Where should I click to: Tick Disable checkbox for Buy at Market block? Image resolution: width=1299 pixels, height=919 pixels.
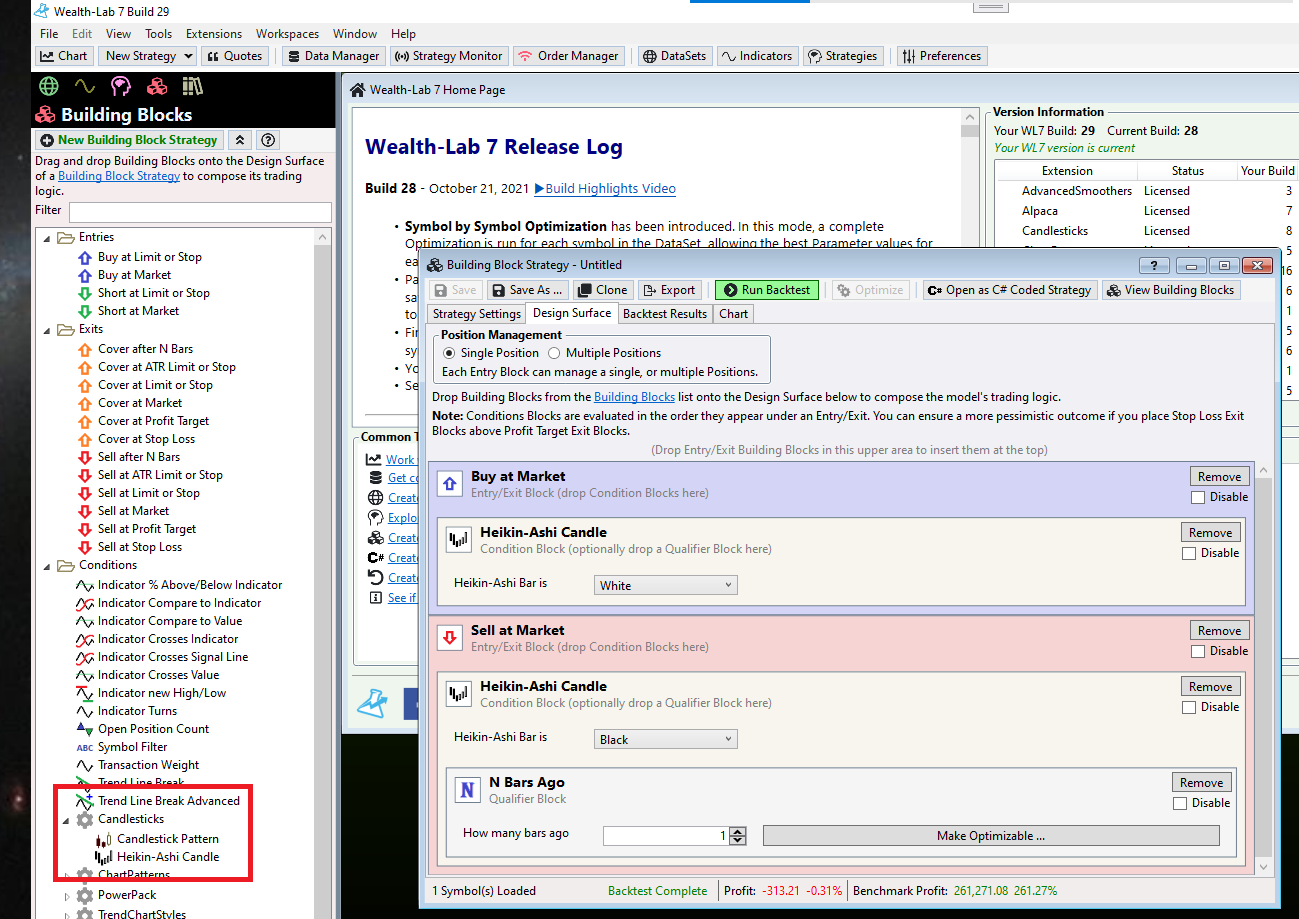pos(1198,497)
